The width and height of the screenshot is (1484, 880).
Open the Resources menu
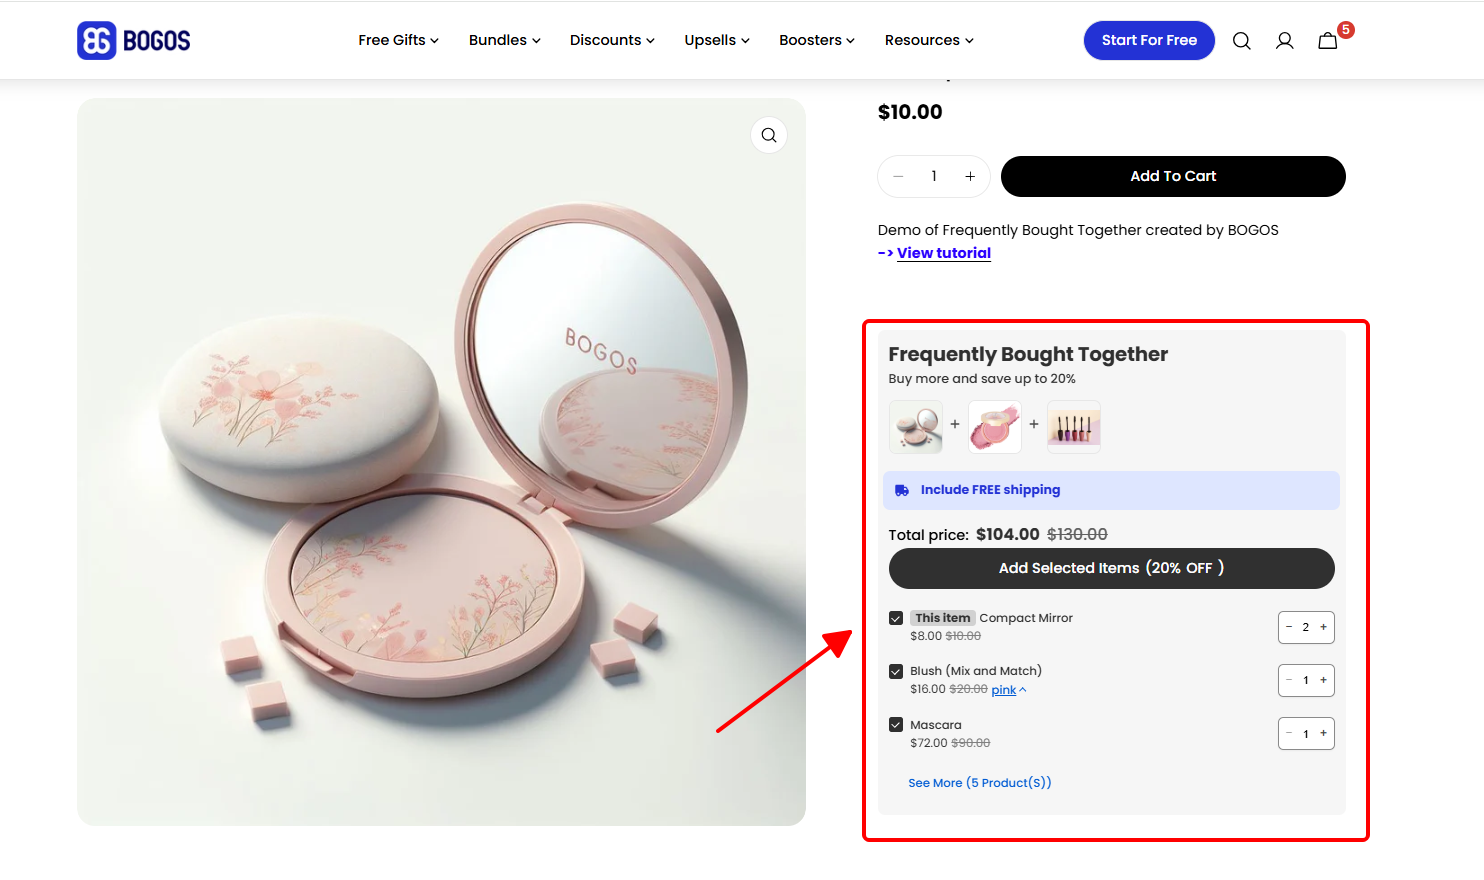pos(928,40)
